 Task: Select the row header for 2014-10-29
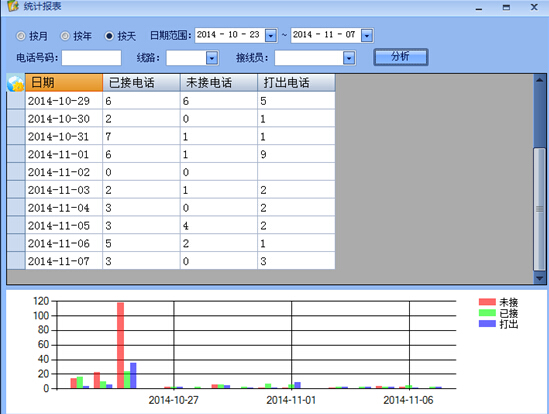pos(16,101)
